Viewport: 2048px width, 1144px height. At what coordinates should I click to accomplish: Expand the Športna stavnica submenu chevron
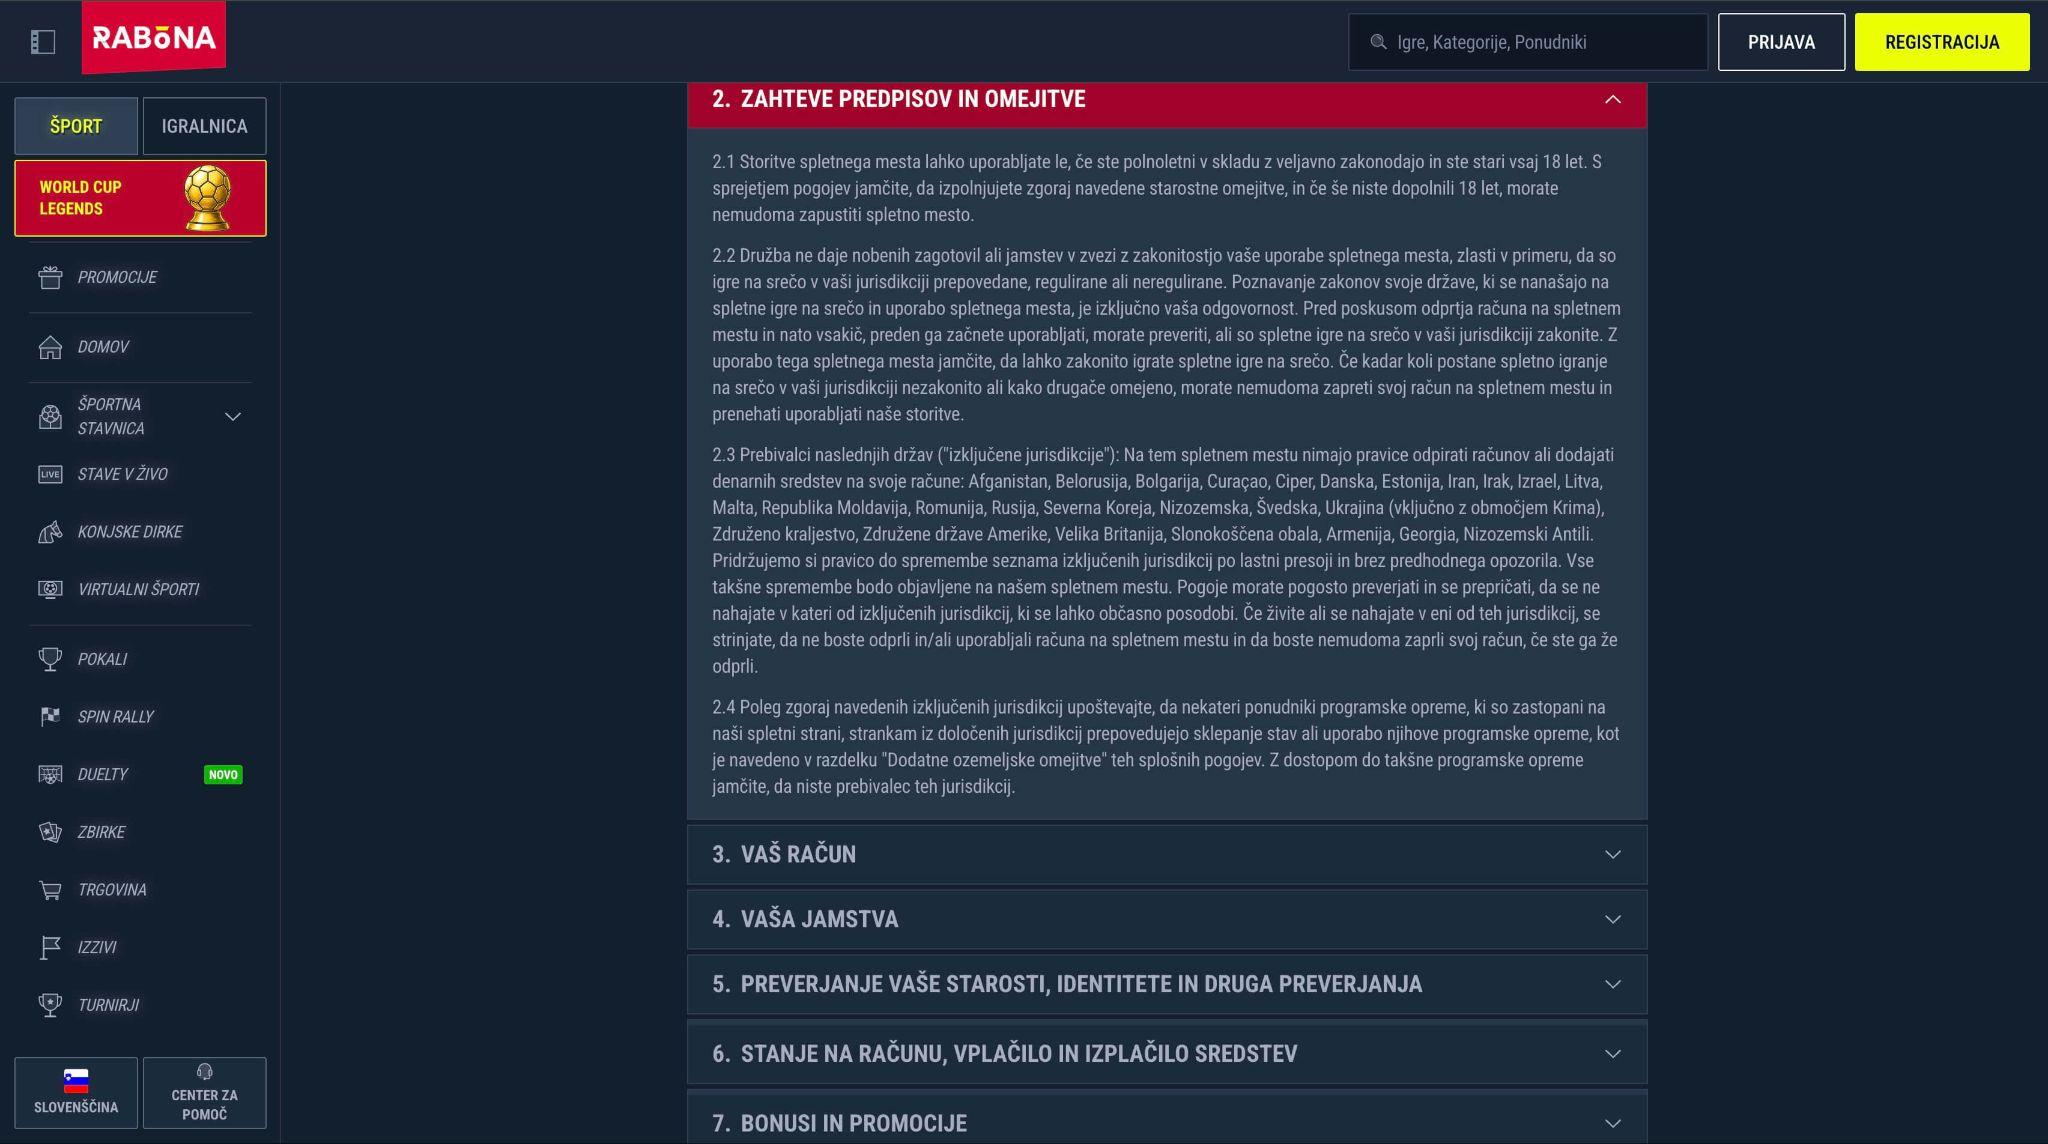(x=233, y=416)
